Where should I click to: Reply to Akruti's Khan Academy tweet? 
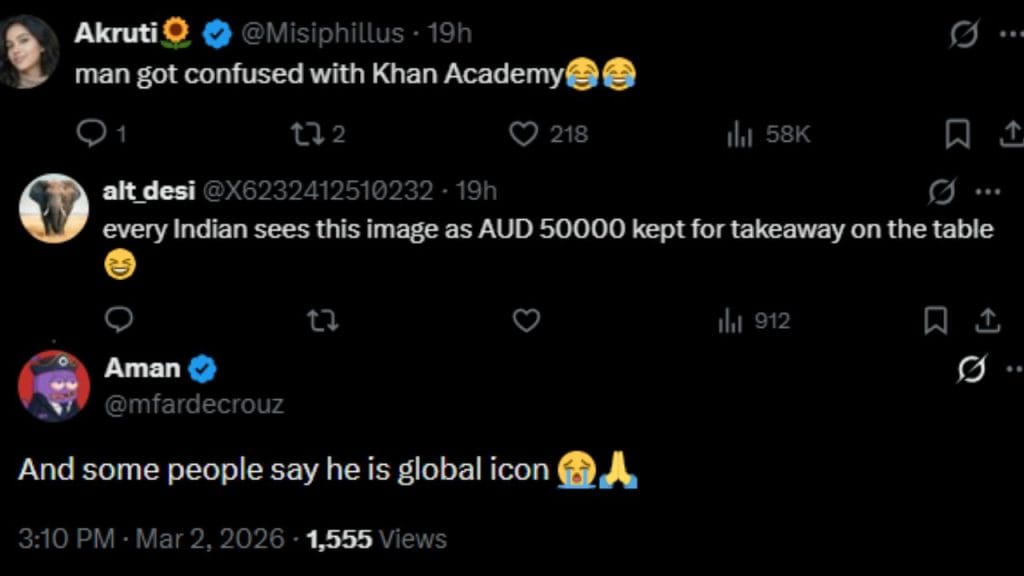[91, 133]
